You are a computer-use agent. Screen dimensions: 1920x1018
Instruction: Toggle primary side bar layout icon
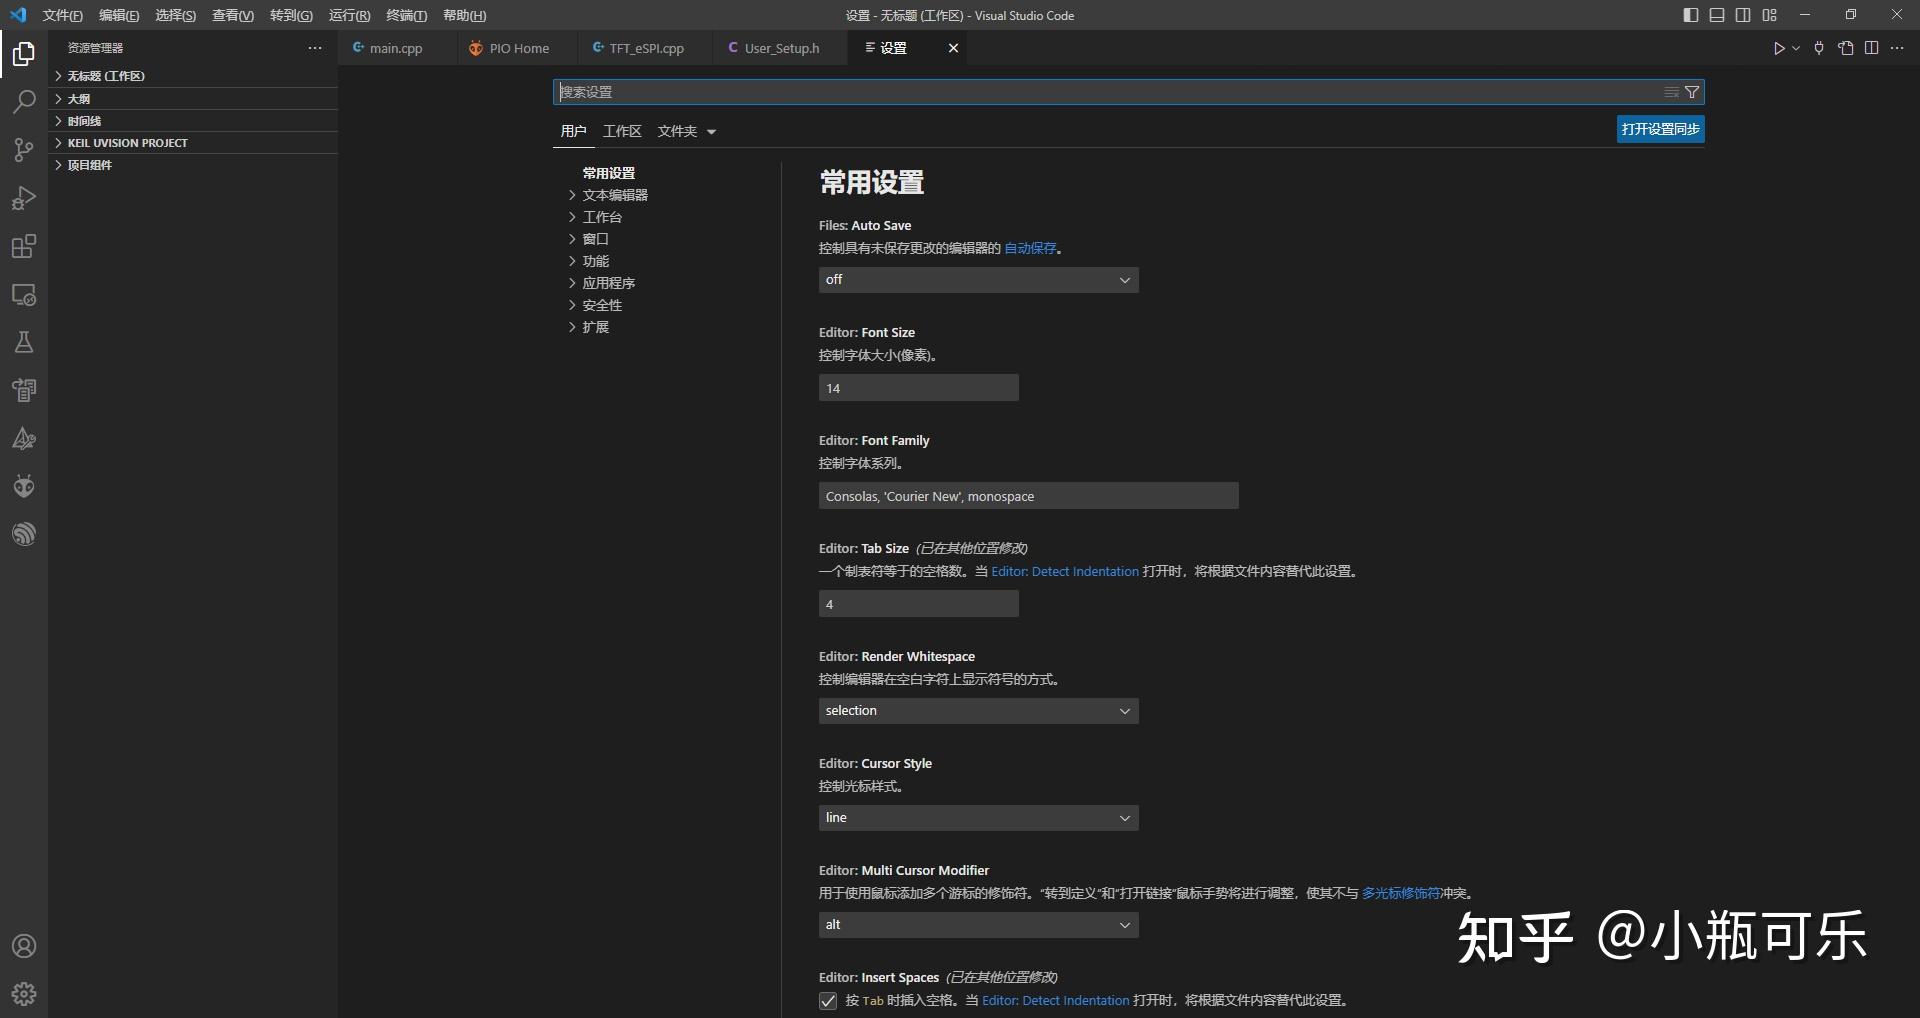point(1691,15)
